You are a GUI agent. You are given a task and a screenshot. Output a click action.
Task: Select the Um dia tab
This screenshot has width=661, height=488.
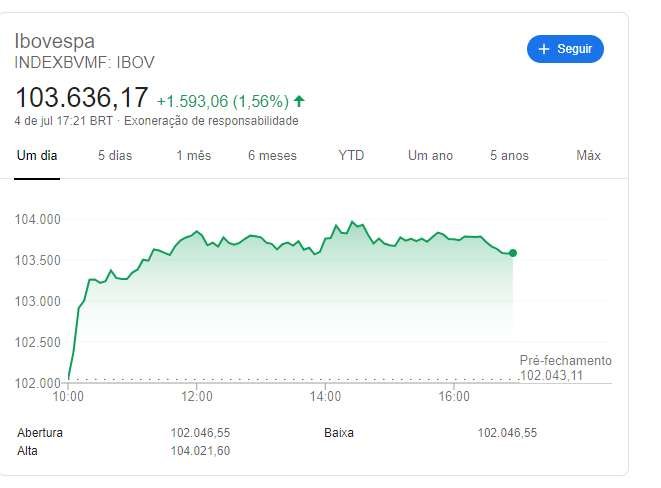[37, 156]
